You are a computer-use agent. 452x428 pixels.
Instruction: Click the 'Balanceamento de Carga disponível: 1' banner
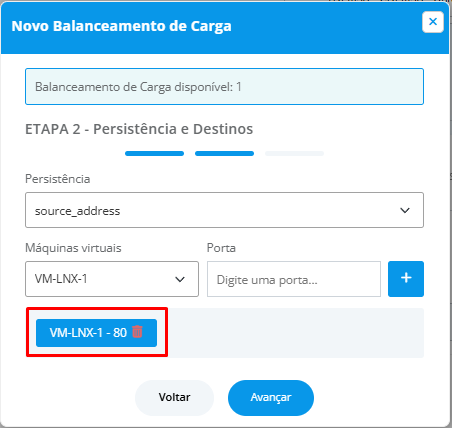224,87
